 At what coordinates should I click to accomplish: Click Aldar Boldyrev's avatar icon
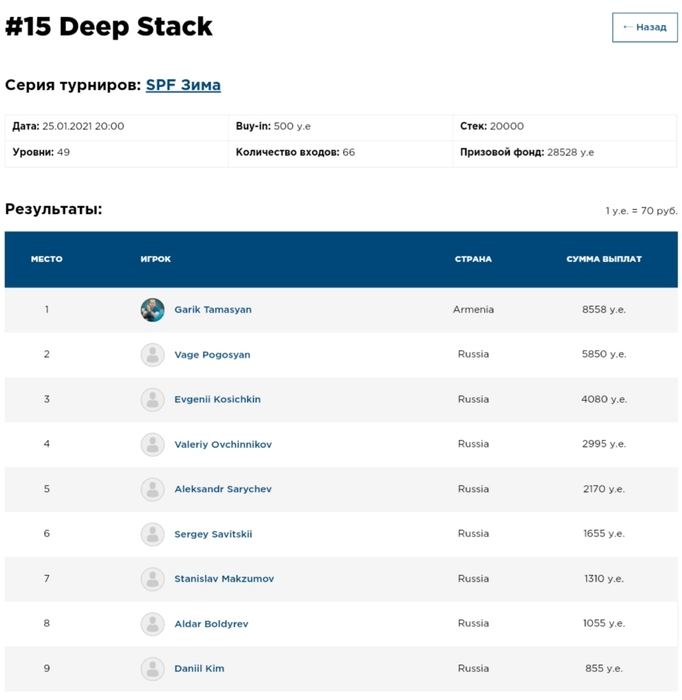[x=152, y=624]
